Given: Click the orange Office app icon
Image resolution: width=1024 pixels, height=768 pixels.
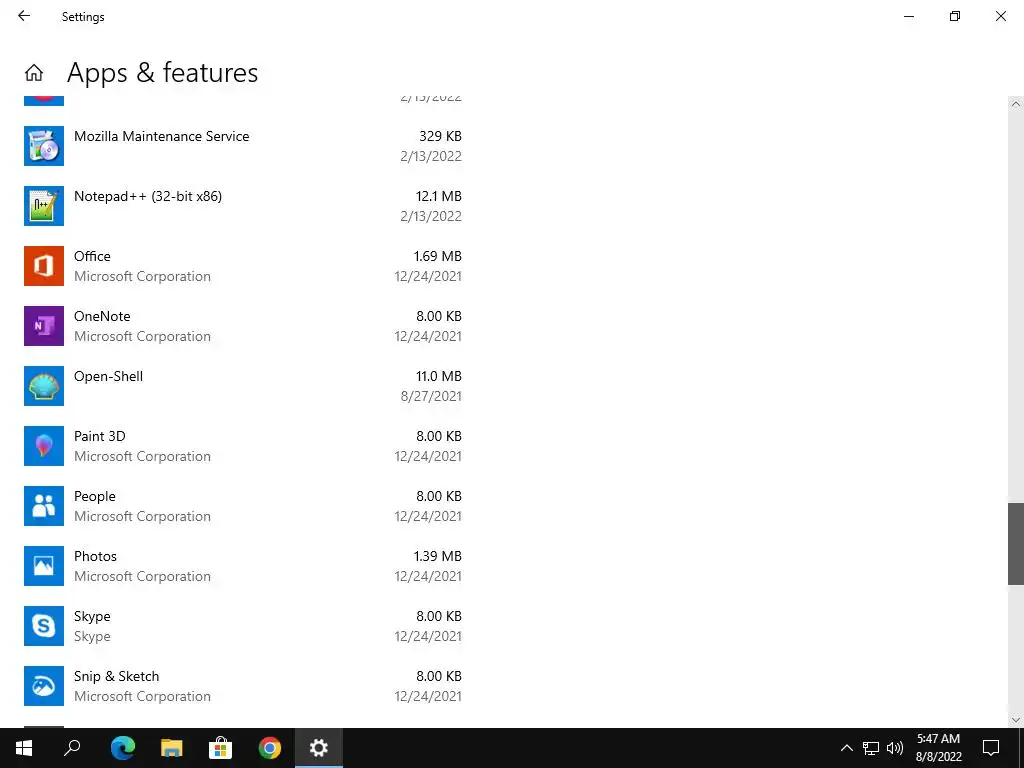Looking at the screenshot, I should (x=44, y=266).
